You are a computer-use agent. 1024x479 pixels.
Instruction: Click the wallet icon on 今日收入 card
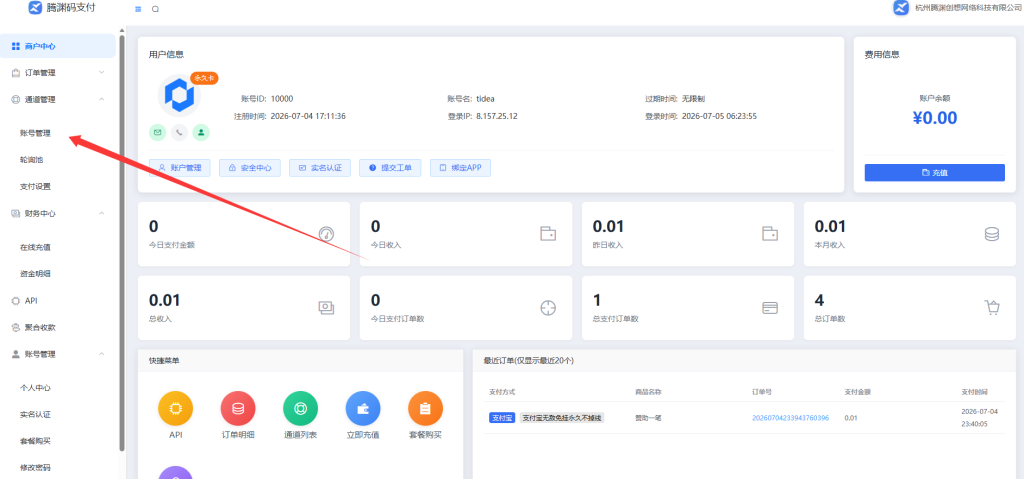tap(548, 234)
